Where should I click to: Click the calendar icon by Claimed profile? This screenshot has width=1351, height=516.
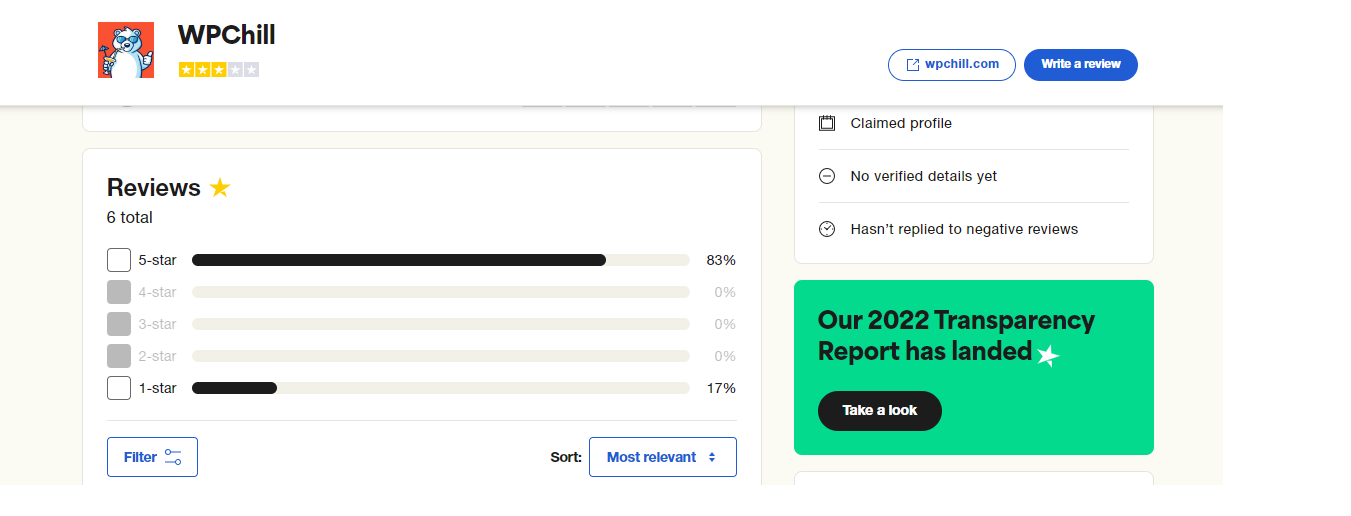click(827, 123)
